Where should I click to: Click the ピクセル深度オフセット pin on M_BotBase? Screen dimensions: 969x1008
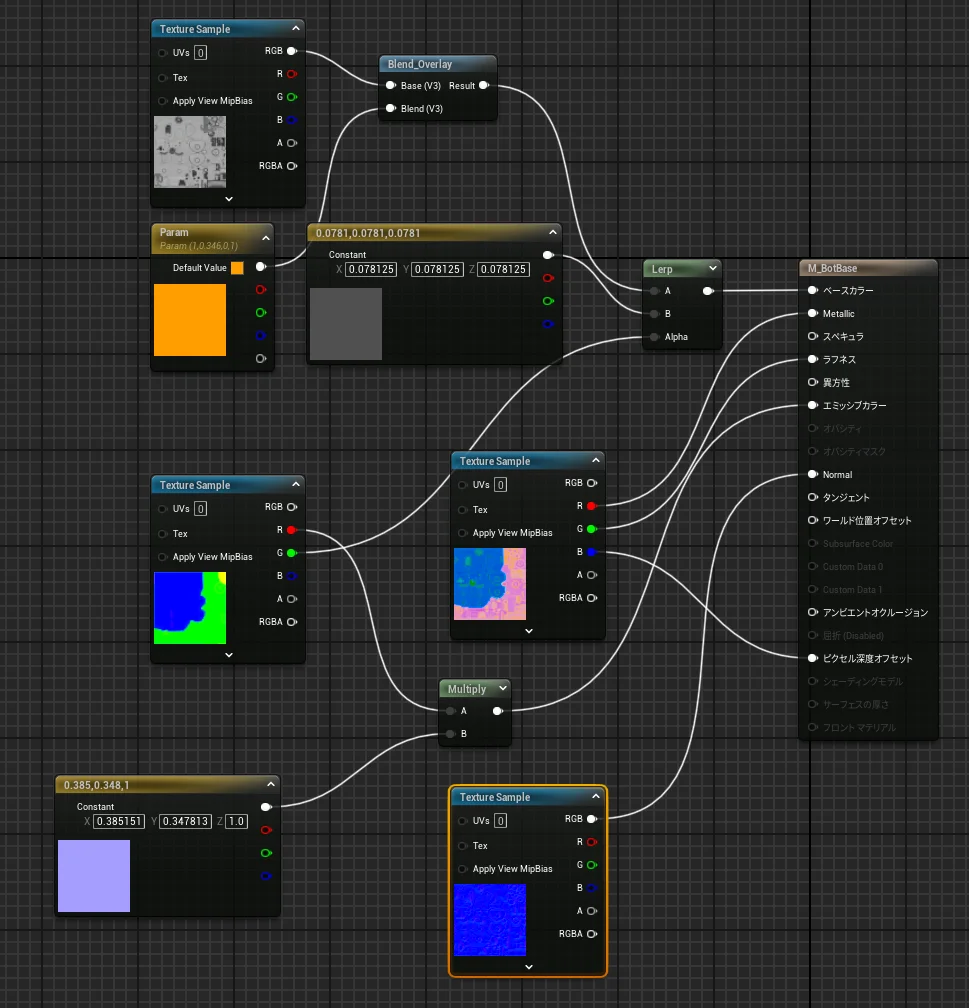click(813, 659)
